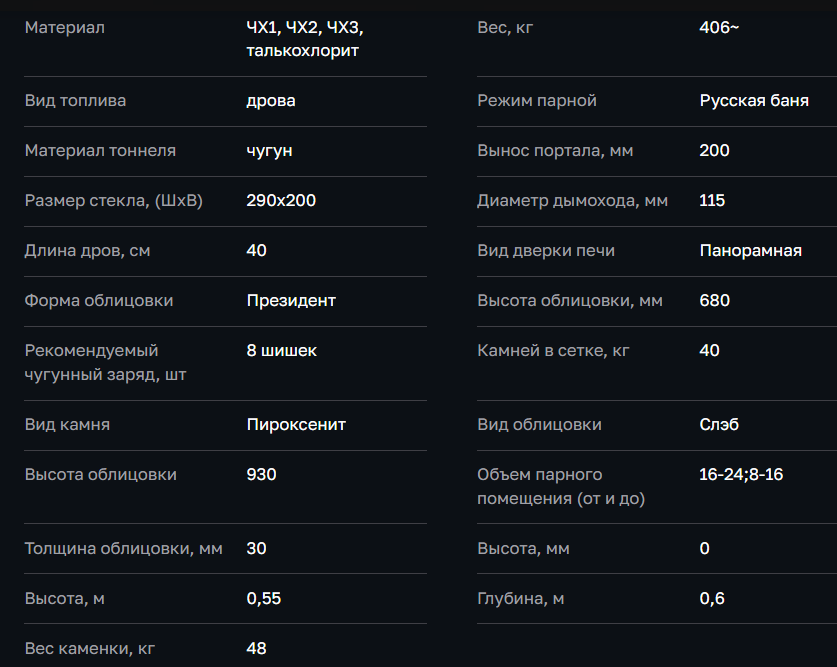
Task: Select the 'Президент' cladding shape value
Action: 291,301
